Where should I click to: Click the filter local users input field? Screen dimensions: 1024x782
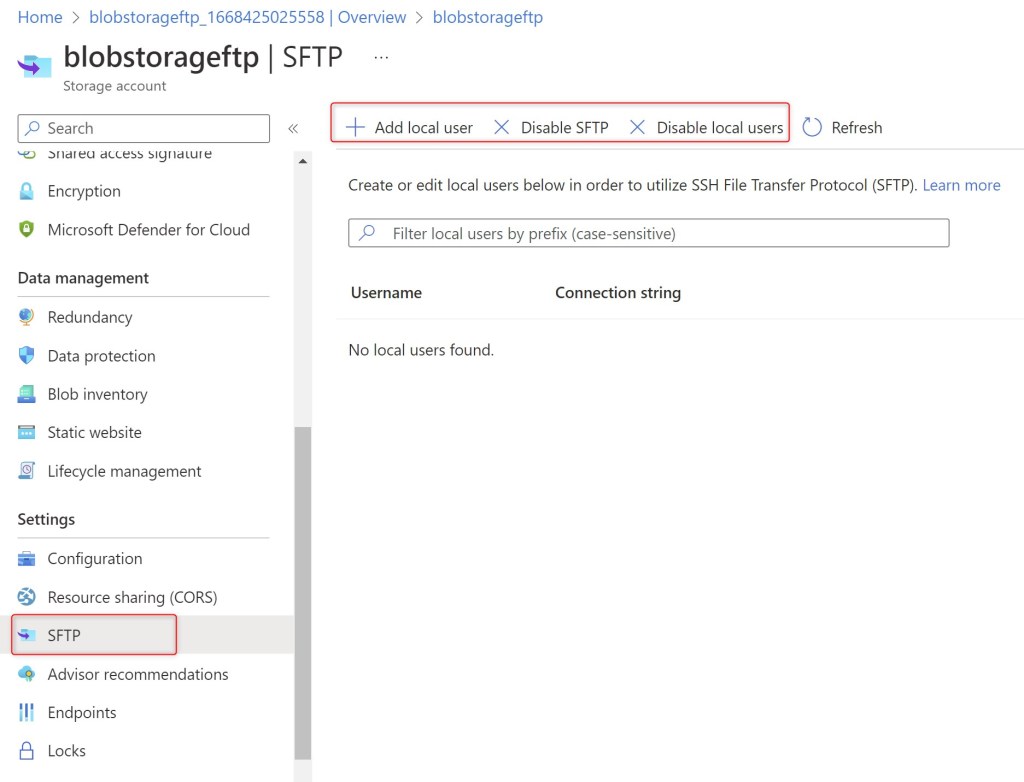pyautogui.click(x=648, y=232)
